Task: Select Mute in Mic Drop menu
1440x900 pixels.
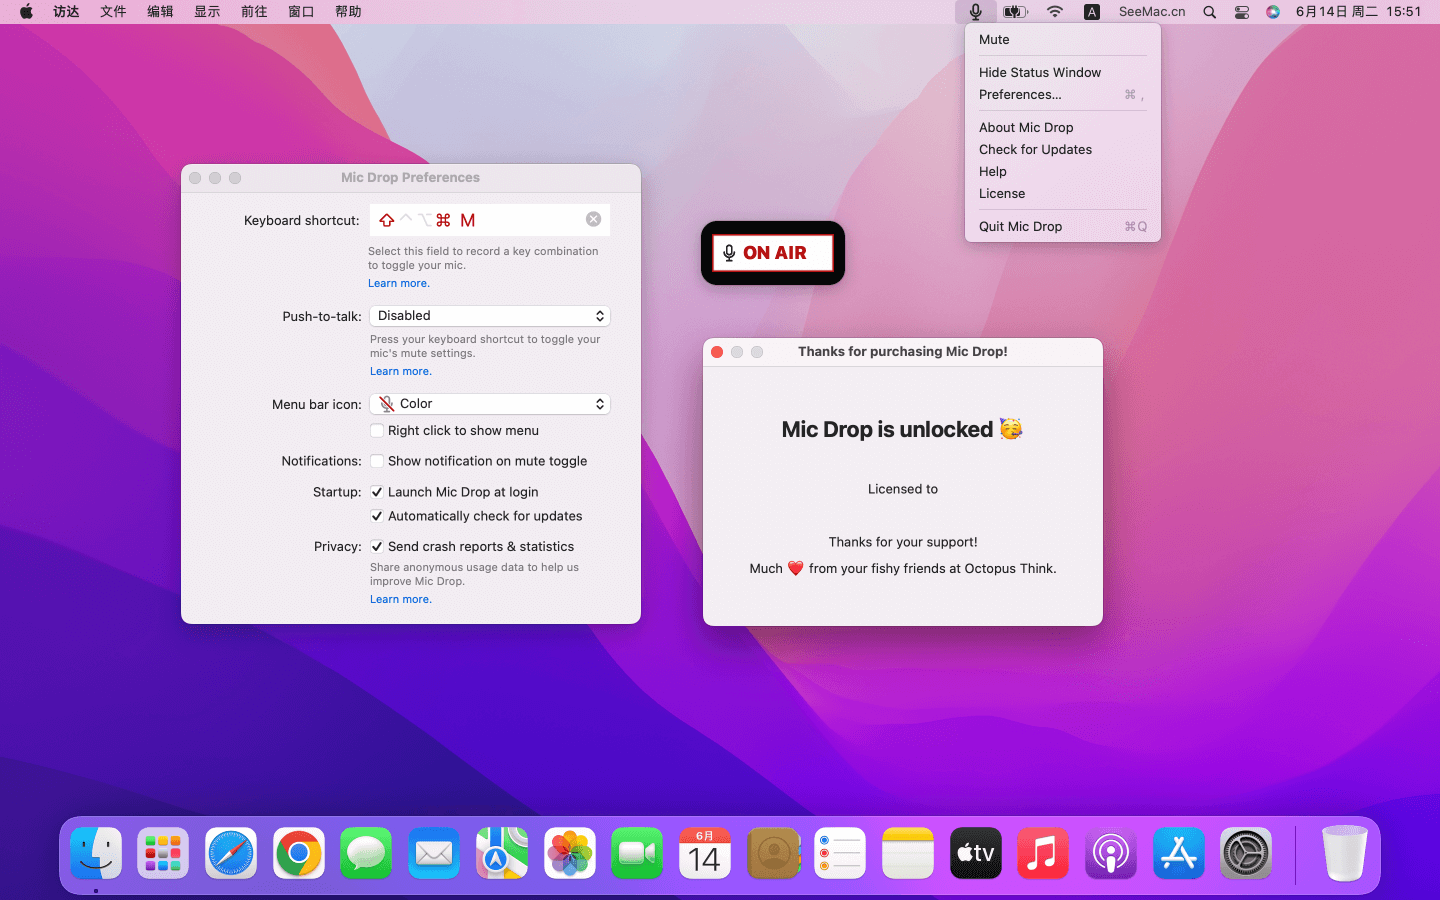Action: [x=1063, y=40]
